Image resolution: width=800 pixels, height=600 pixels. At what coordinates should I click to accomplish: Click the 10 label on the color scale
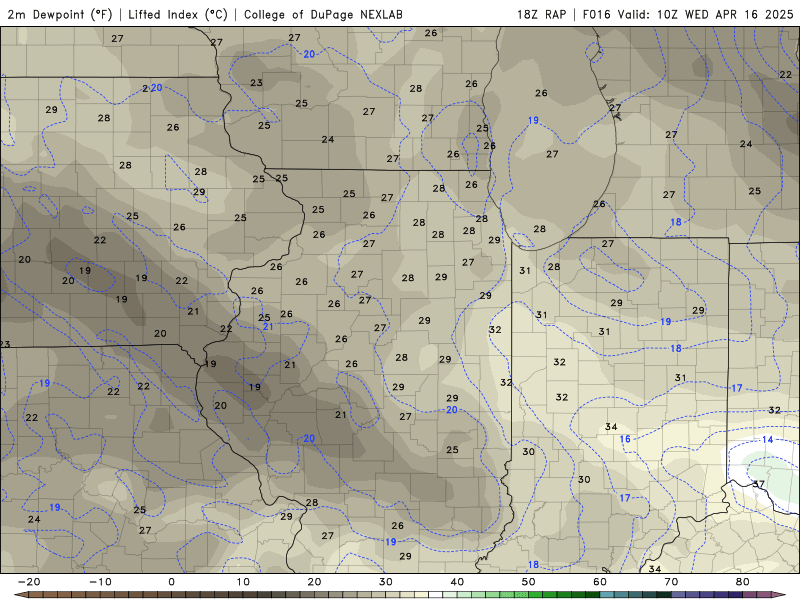click(x=243, y=582)
